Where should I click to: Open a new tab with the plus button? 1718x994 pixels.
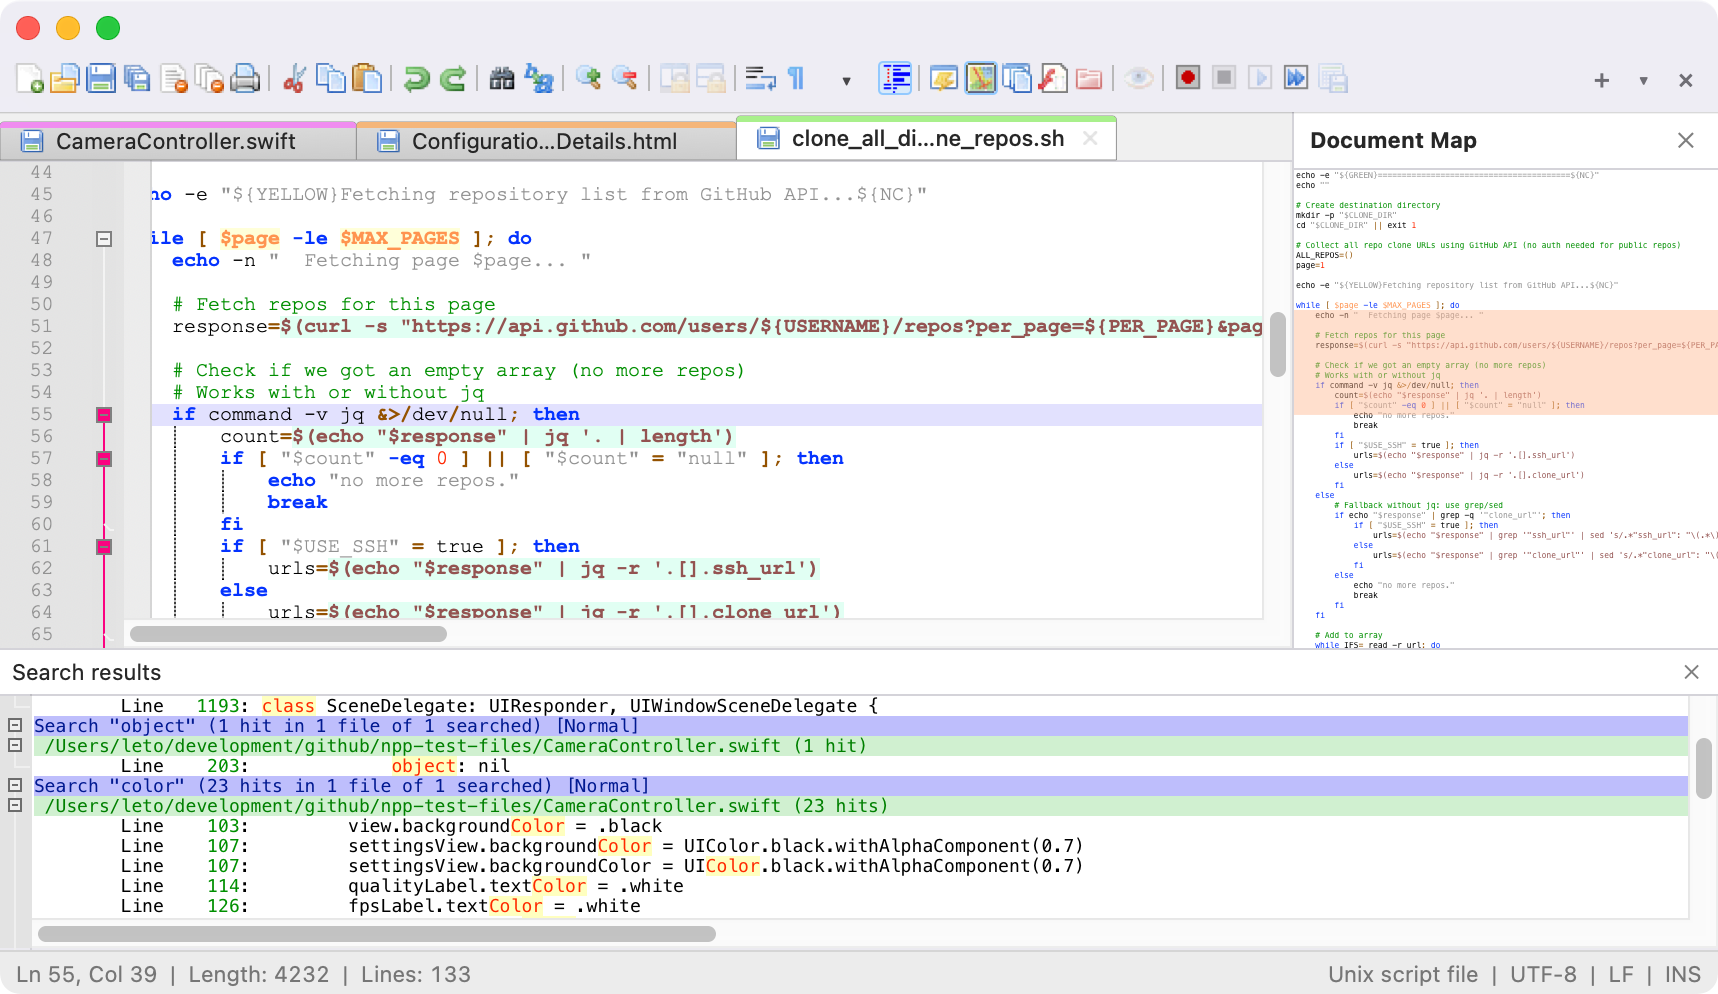pyautogui.click(x=1600, y=79)
